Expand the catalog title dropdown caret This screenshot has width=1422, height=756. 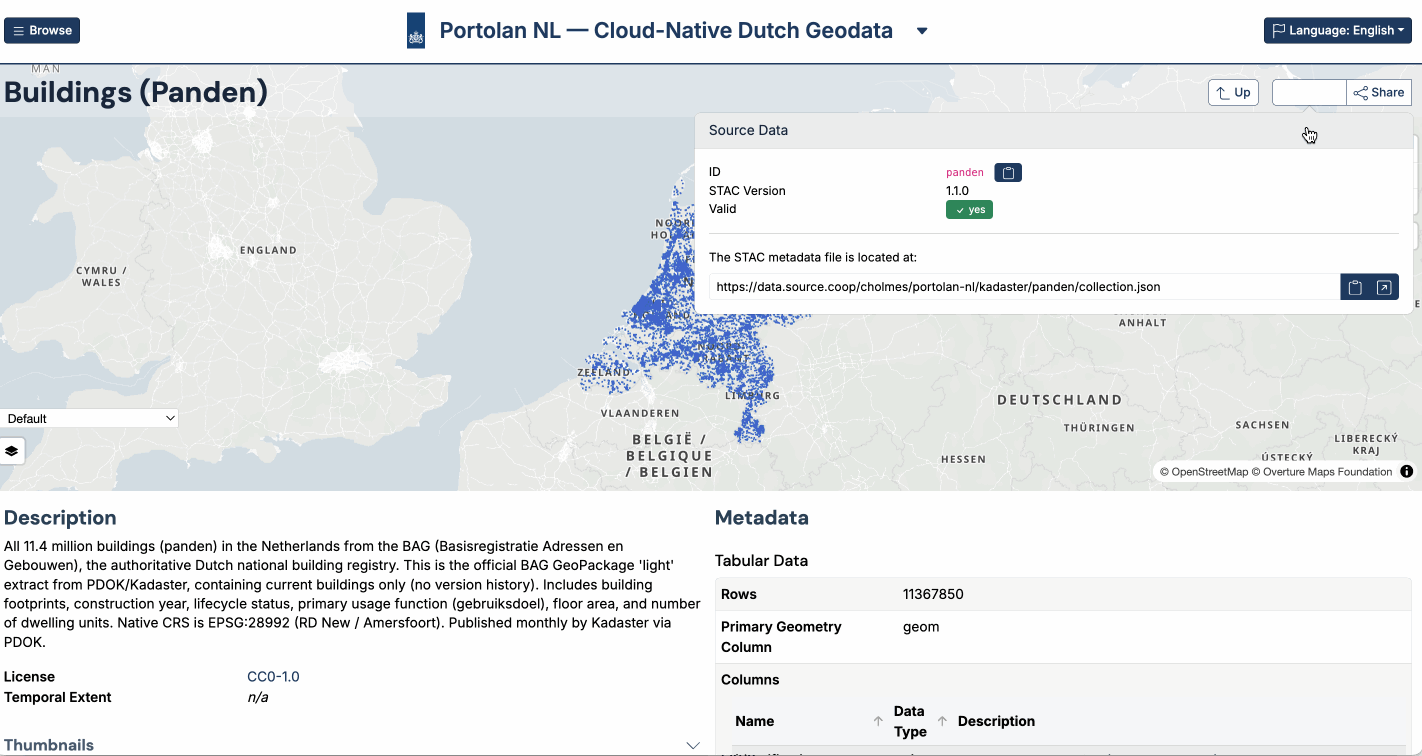(922, 31)
